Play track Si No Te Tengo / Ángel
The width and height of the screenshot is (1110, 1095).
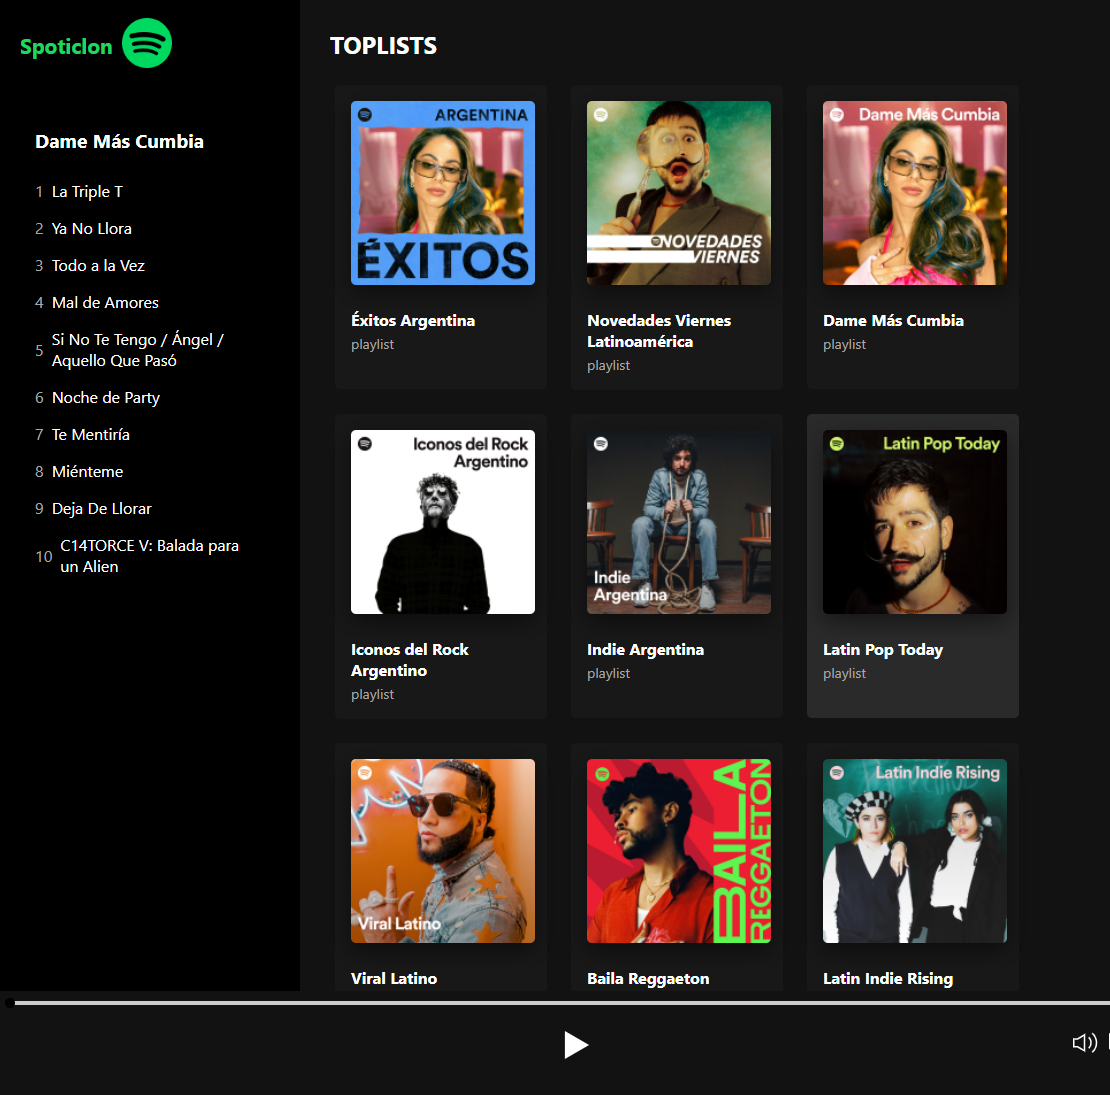tap(137, 350)
